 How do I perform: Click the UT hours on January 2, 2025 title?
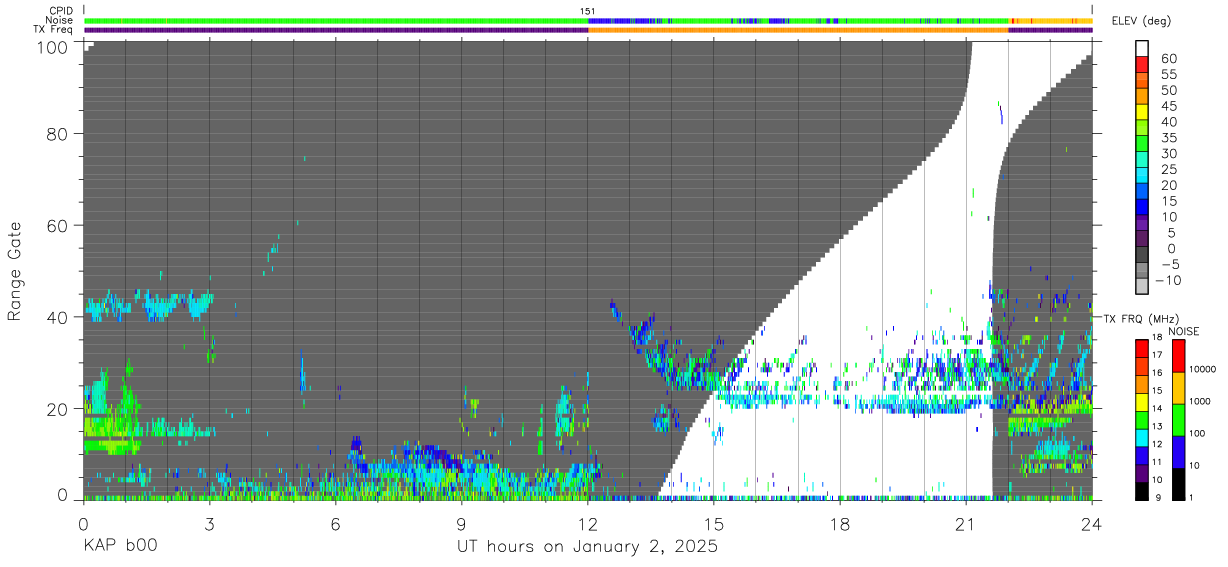pos(588,548)
